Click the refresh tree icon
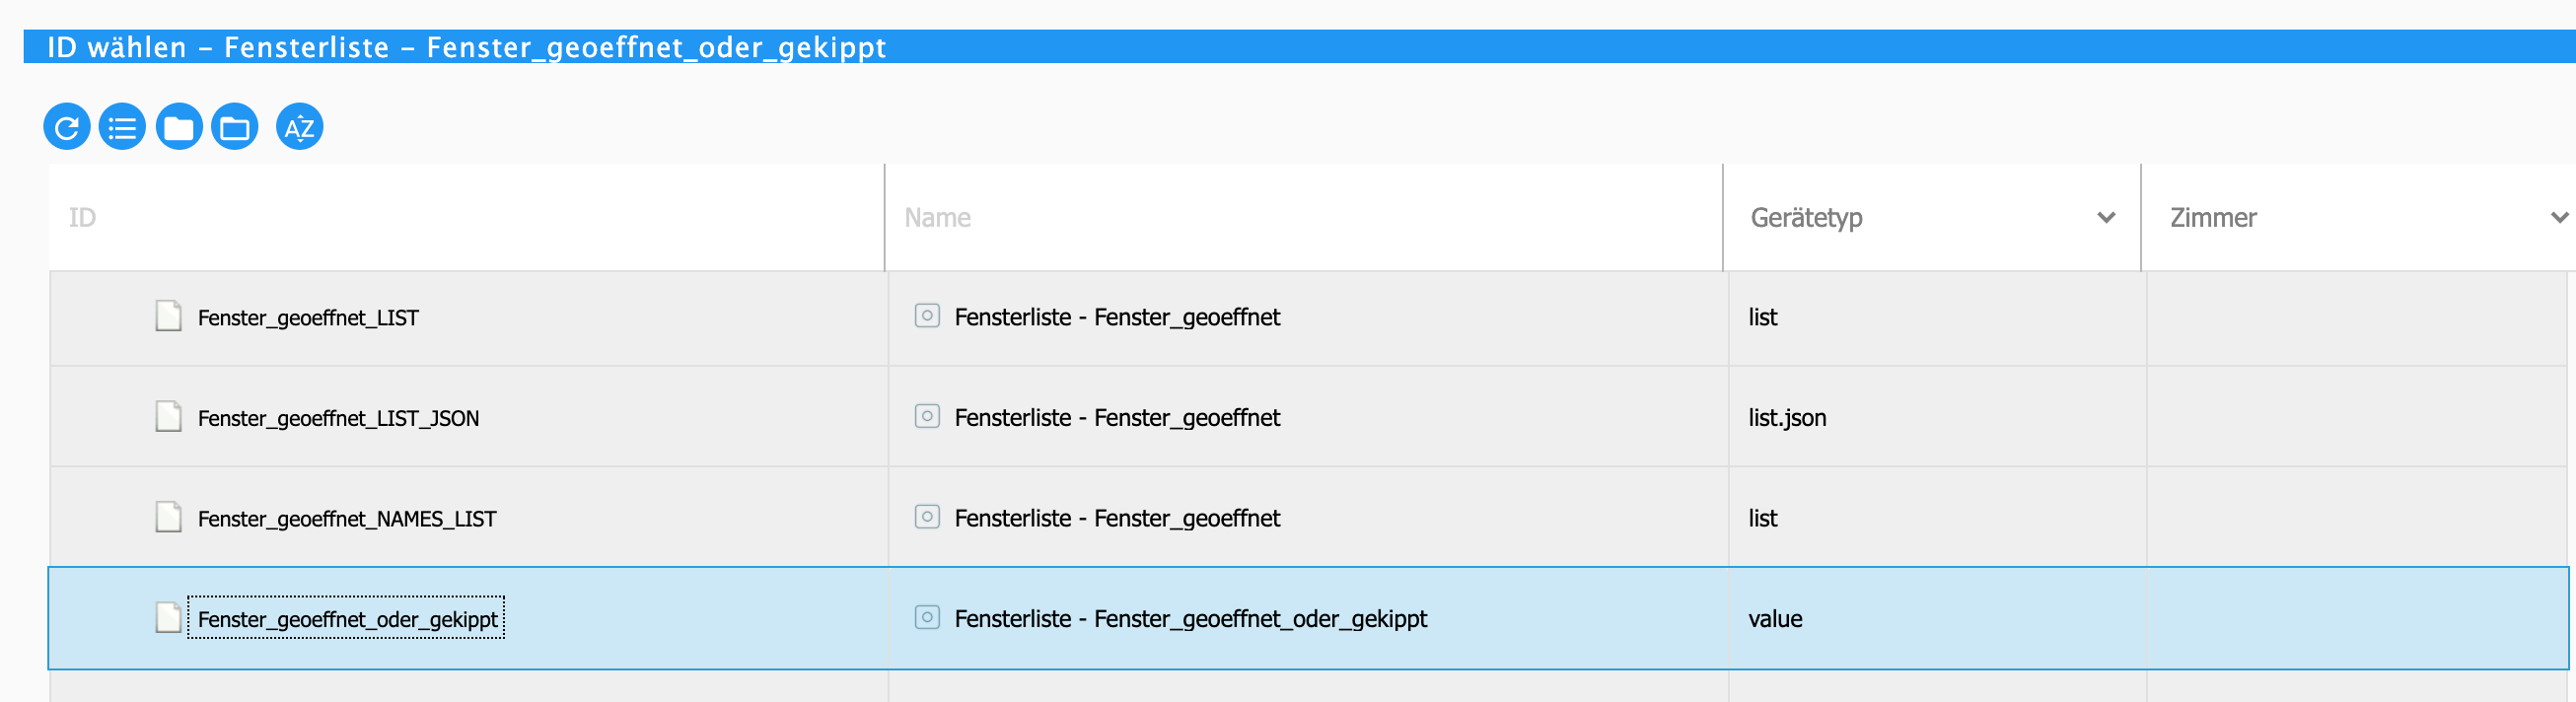 click(x=67, y=127)
